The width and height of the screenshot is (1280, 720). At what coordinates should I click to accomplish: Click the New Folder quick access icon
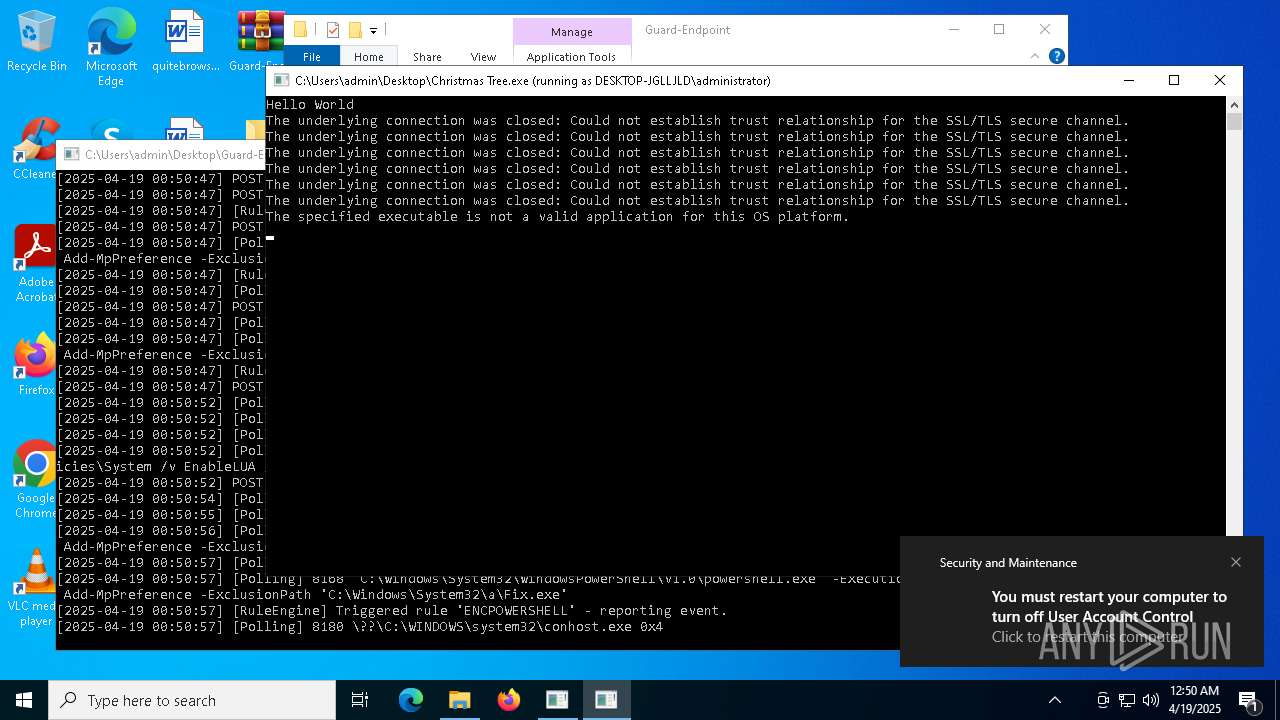(x=354, y=30)
